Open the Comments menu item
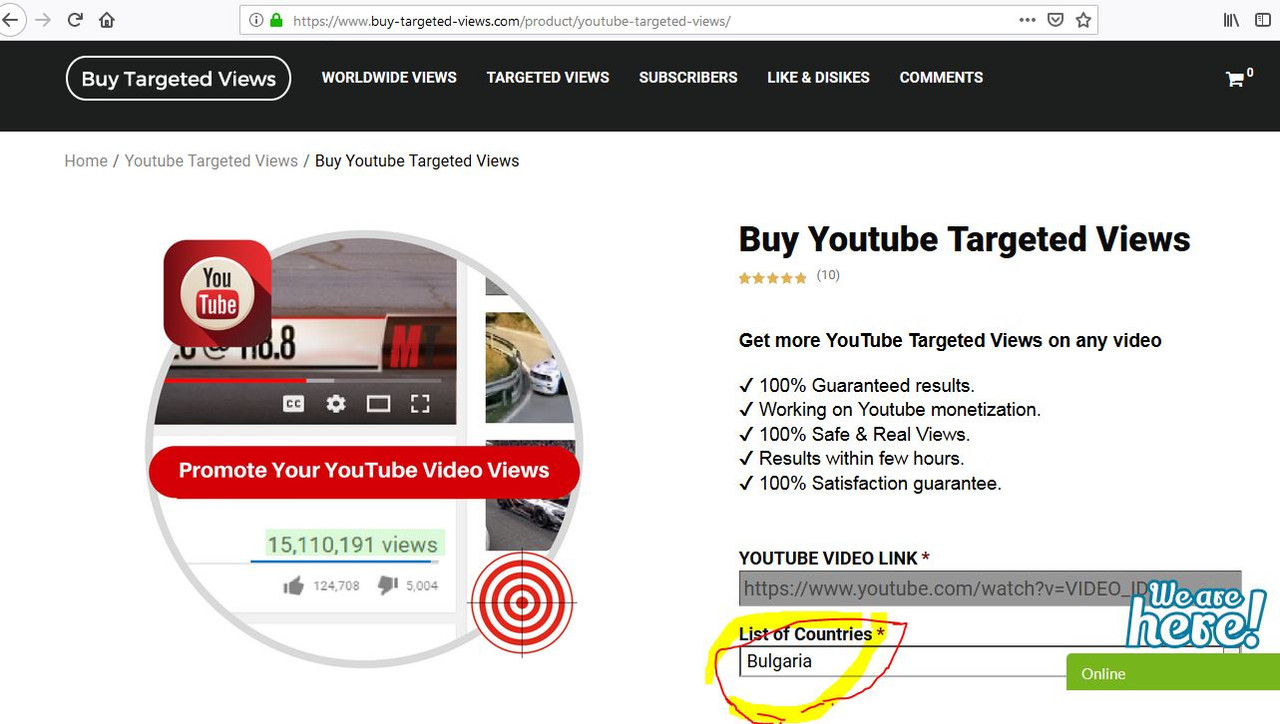This screenshot has height=724, width=1280. pyautogui.click(x=941, y=77)
